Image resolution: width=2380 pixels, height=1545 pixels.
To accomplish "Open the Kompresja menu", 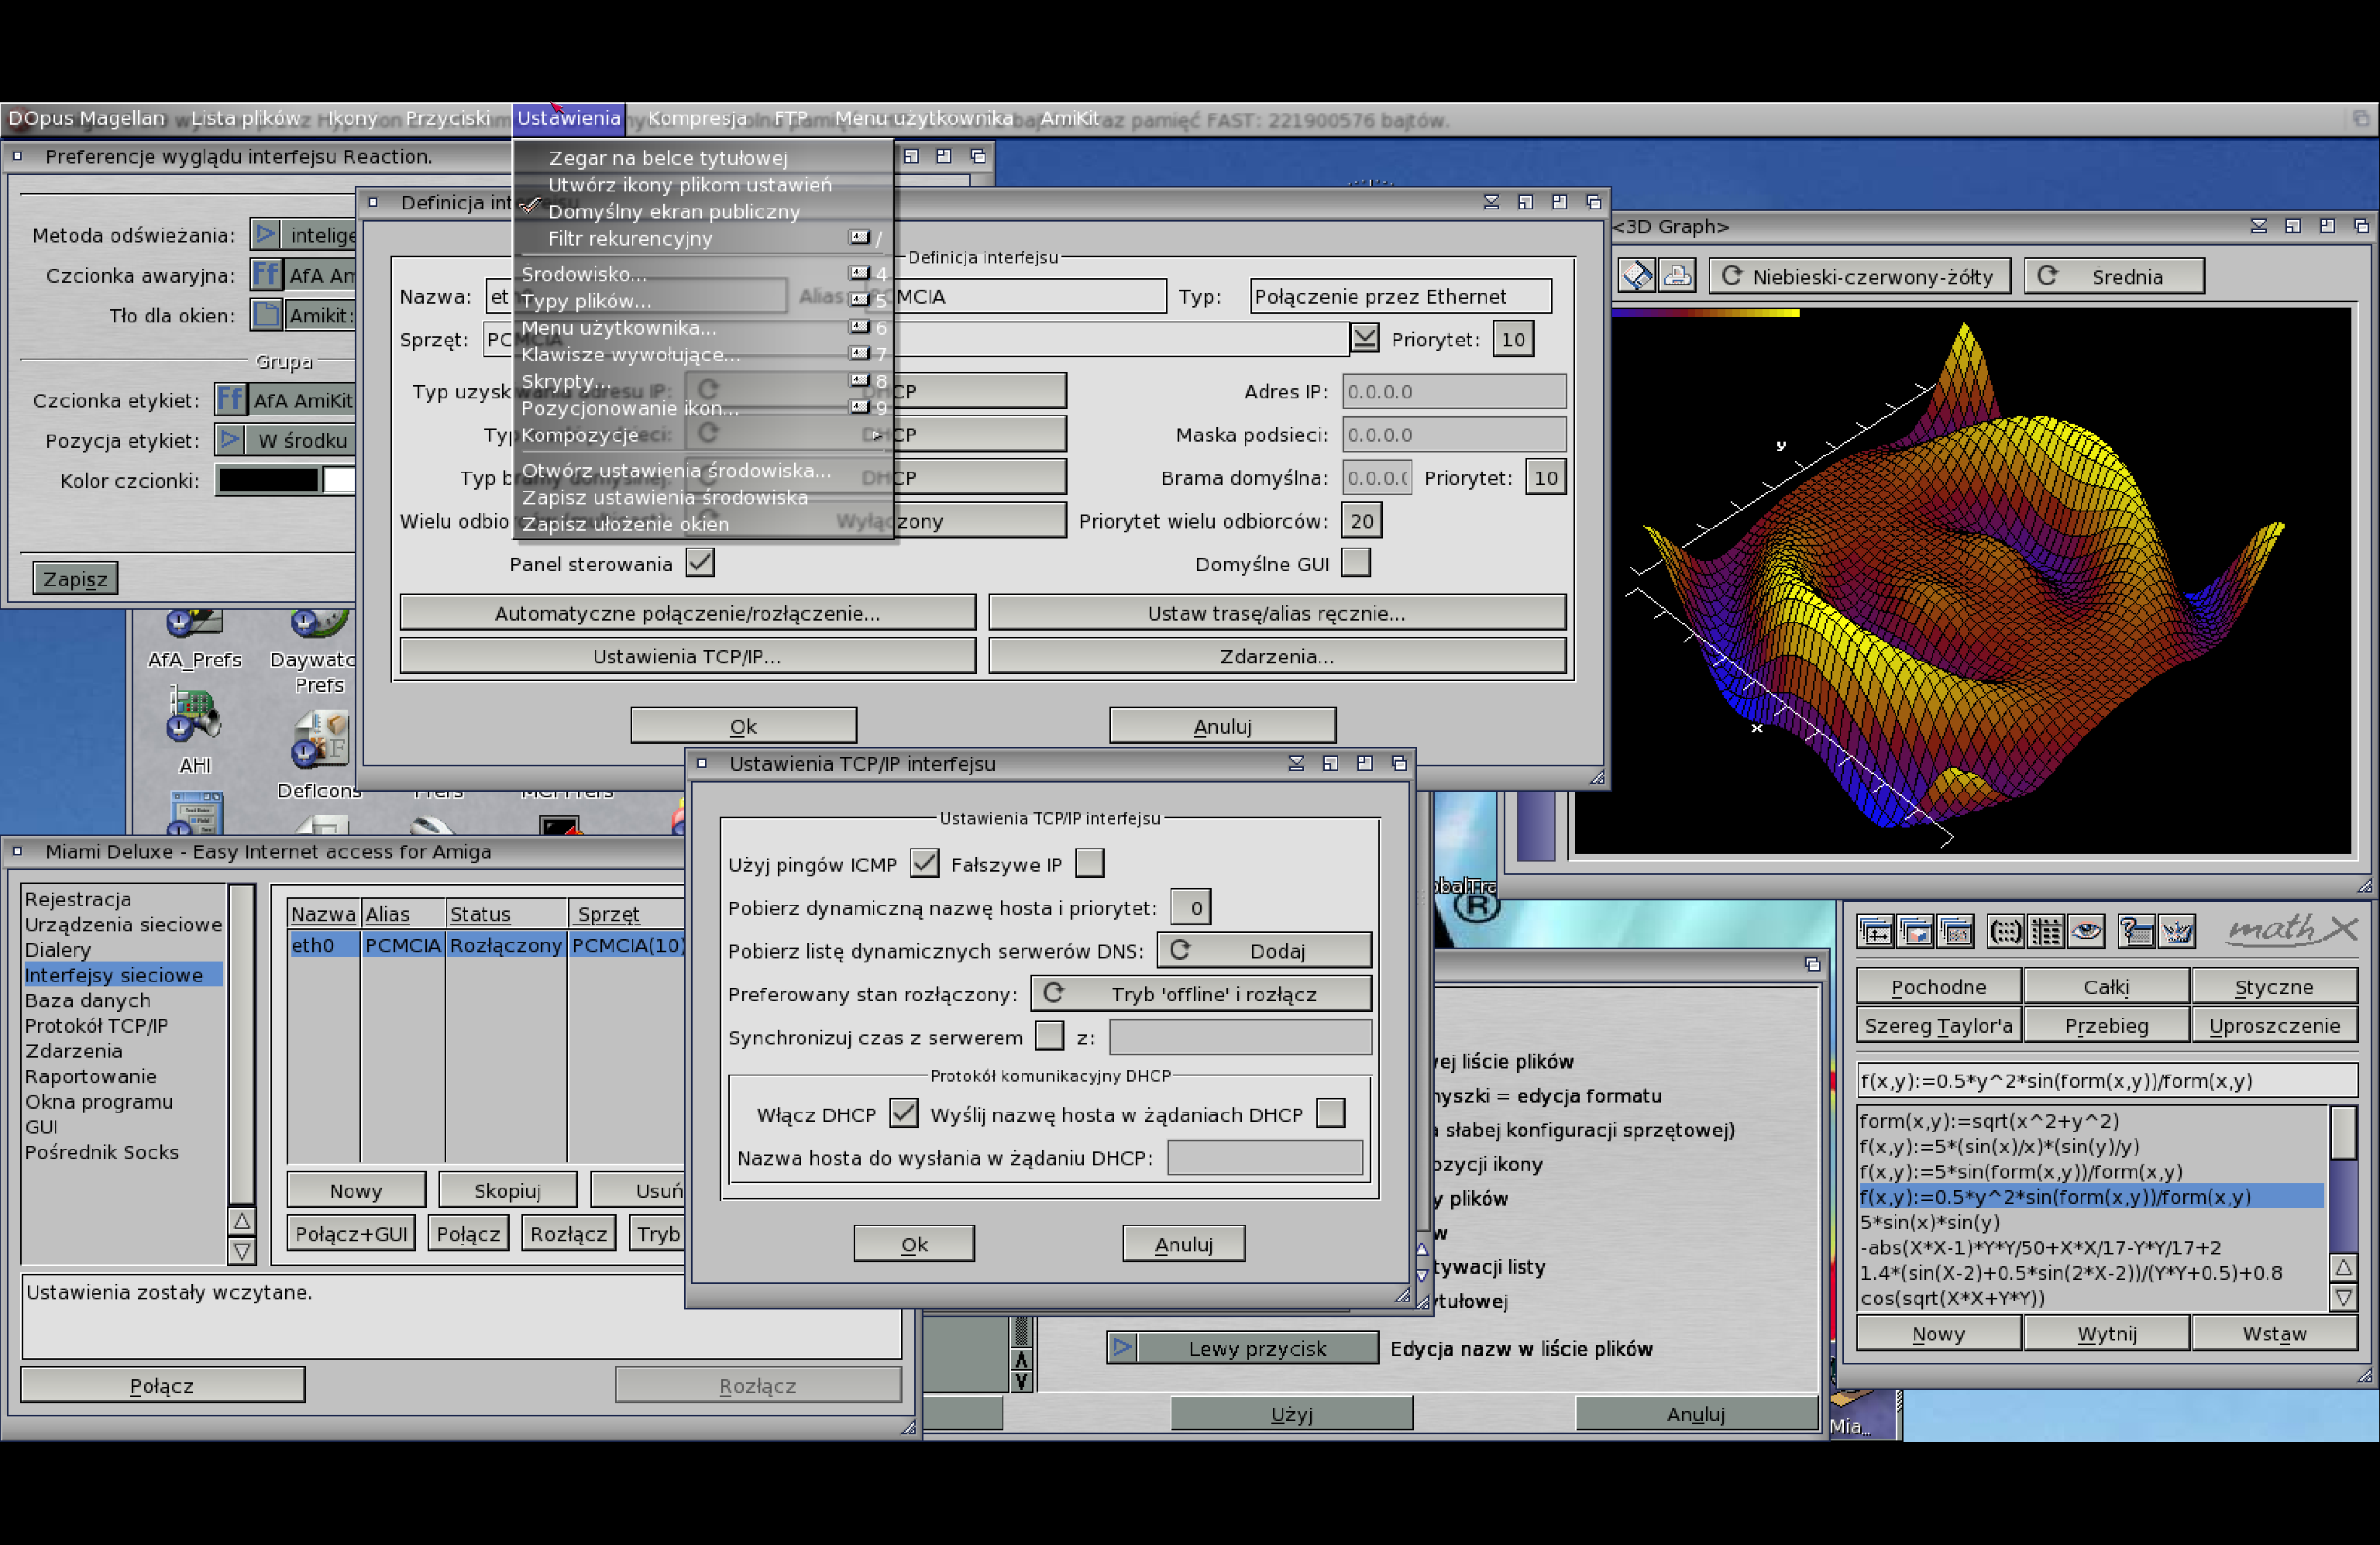I will pyautogui.click(x=697, y=118).
